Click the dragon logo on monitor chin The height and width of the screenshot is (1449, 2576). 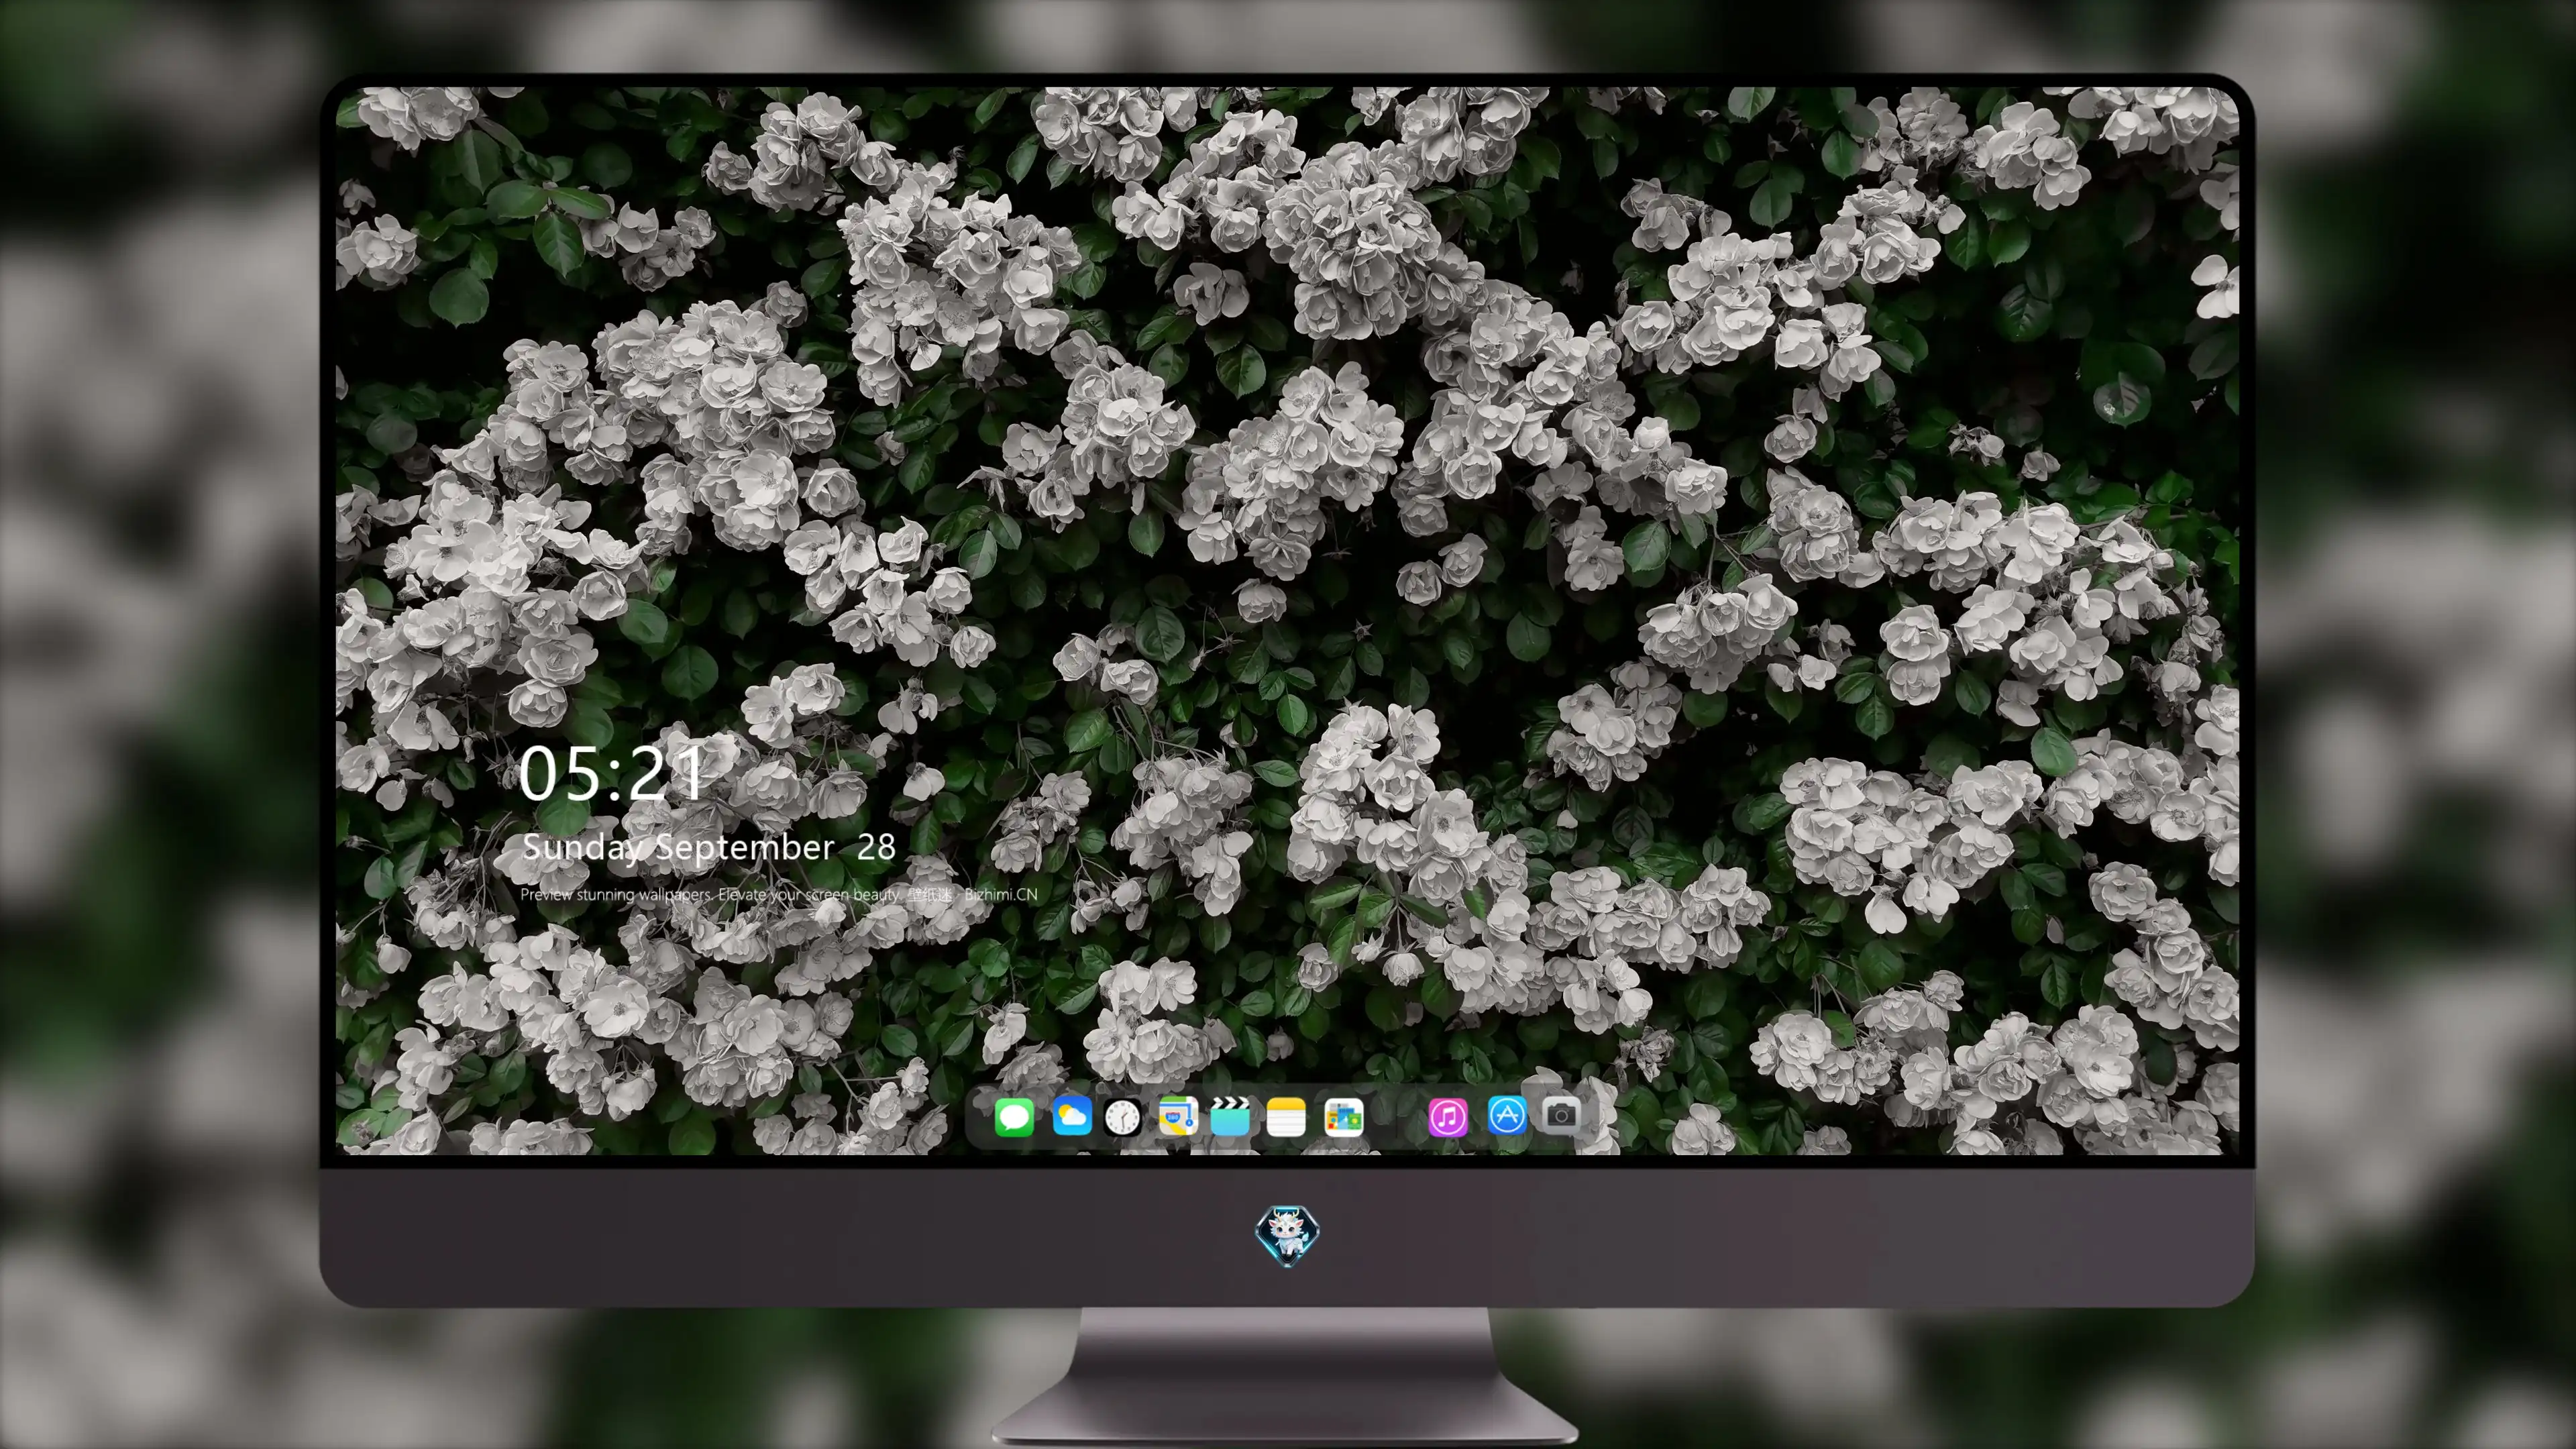(x=1287, y=1235)
